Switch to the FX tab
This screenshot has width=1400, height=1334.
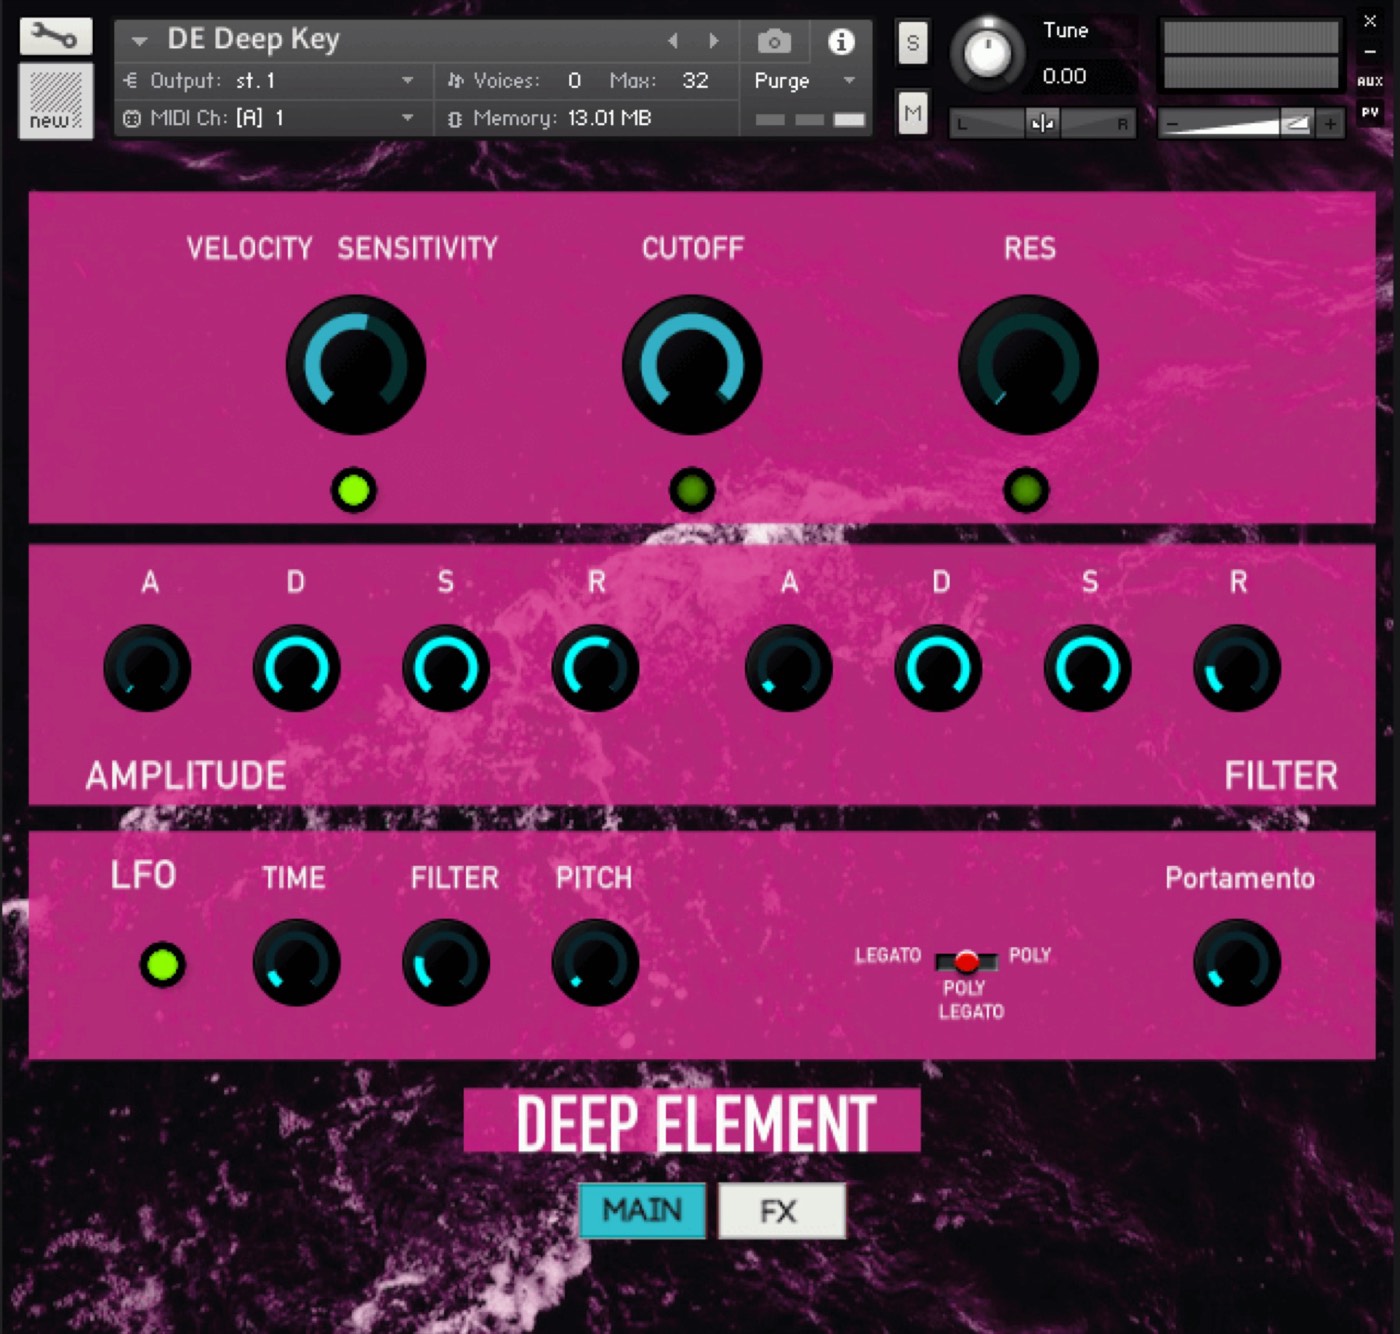point(781,1211)
